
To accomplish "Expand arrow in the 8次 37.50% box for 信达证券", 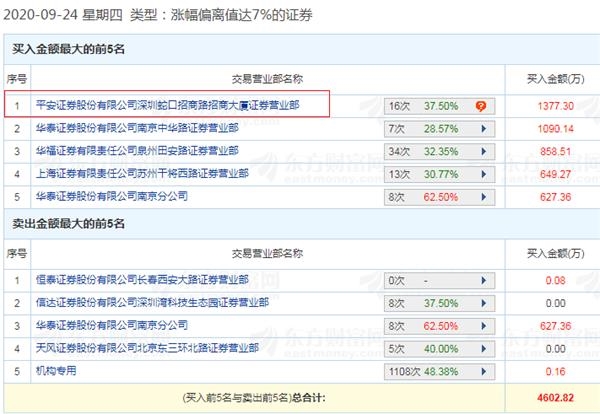I will 484,303.
